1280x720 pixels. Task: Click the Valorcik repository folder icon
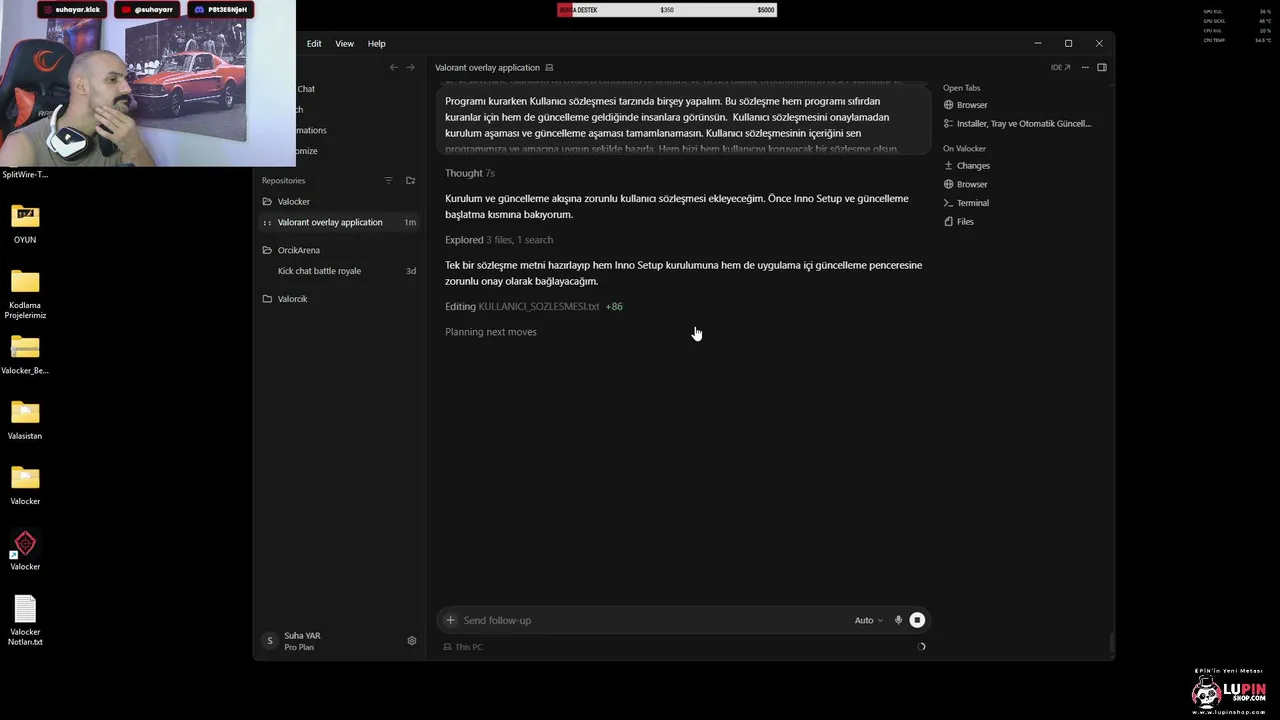click(x=267, y=299)
